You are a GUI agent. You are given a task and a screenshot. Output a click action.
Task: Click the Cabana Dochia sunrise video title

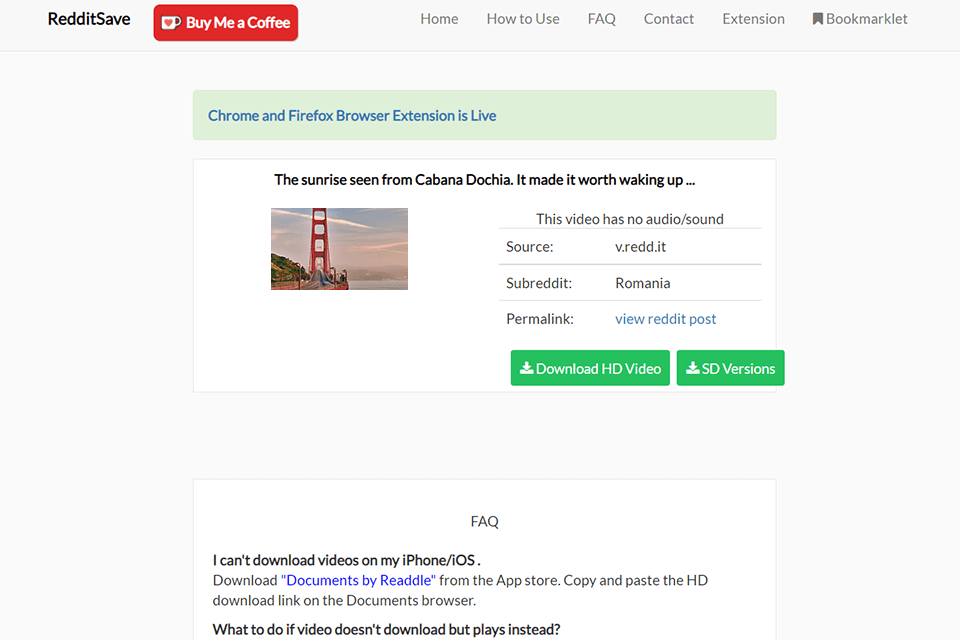click(x=484, y=180)
